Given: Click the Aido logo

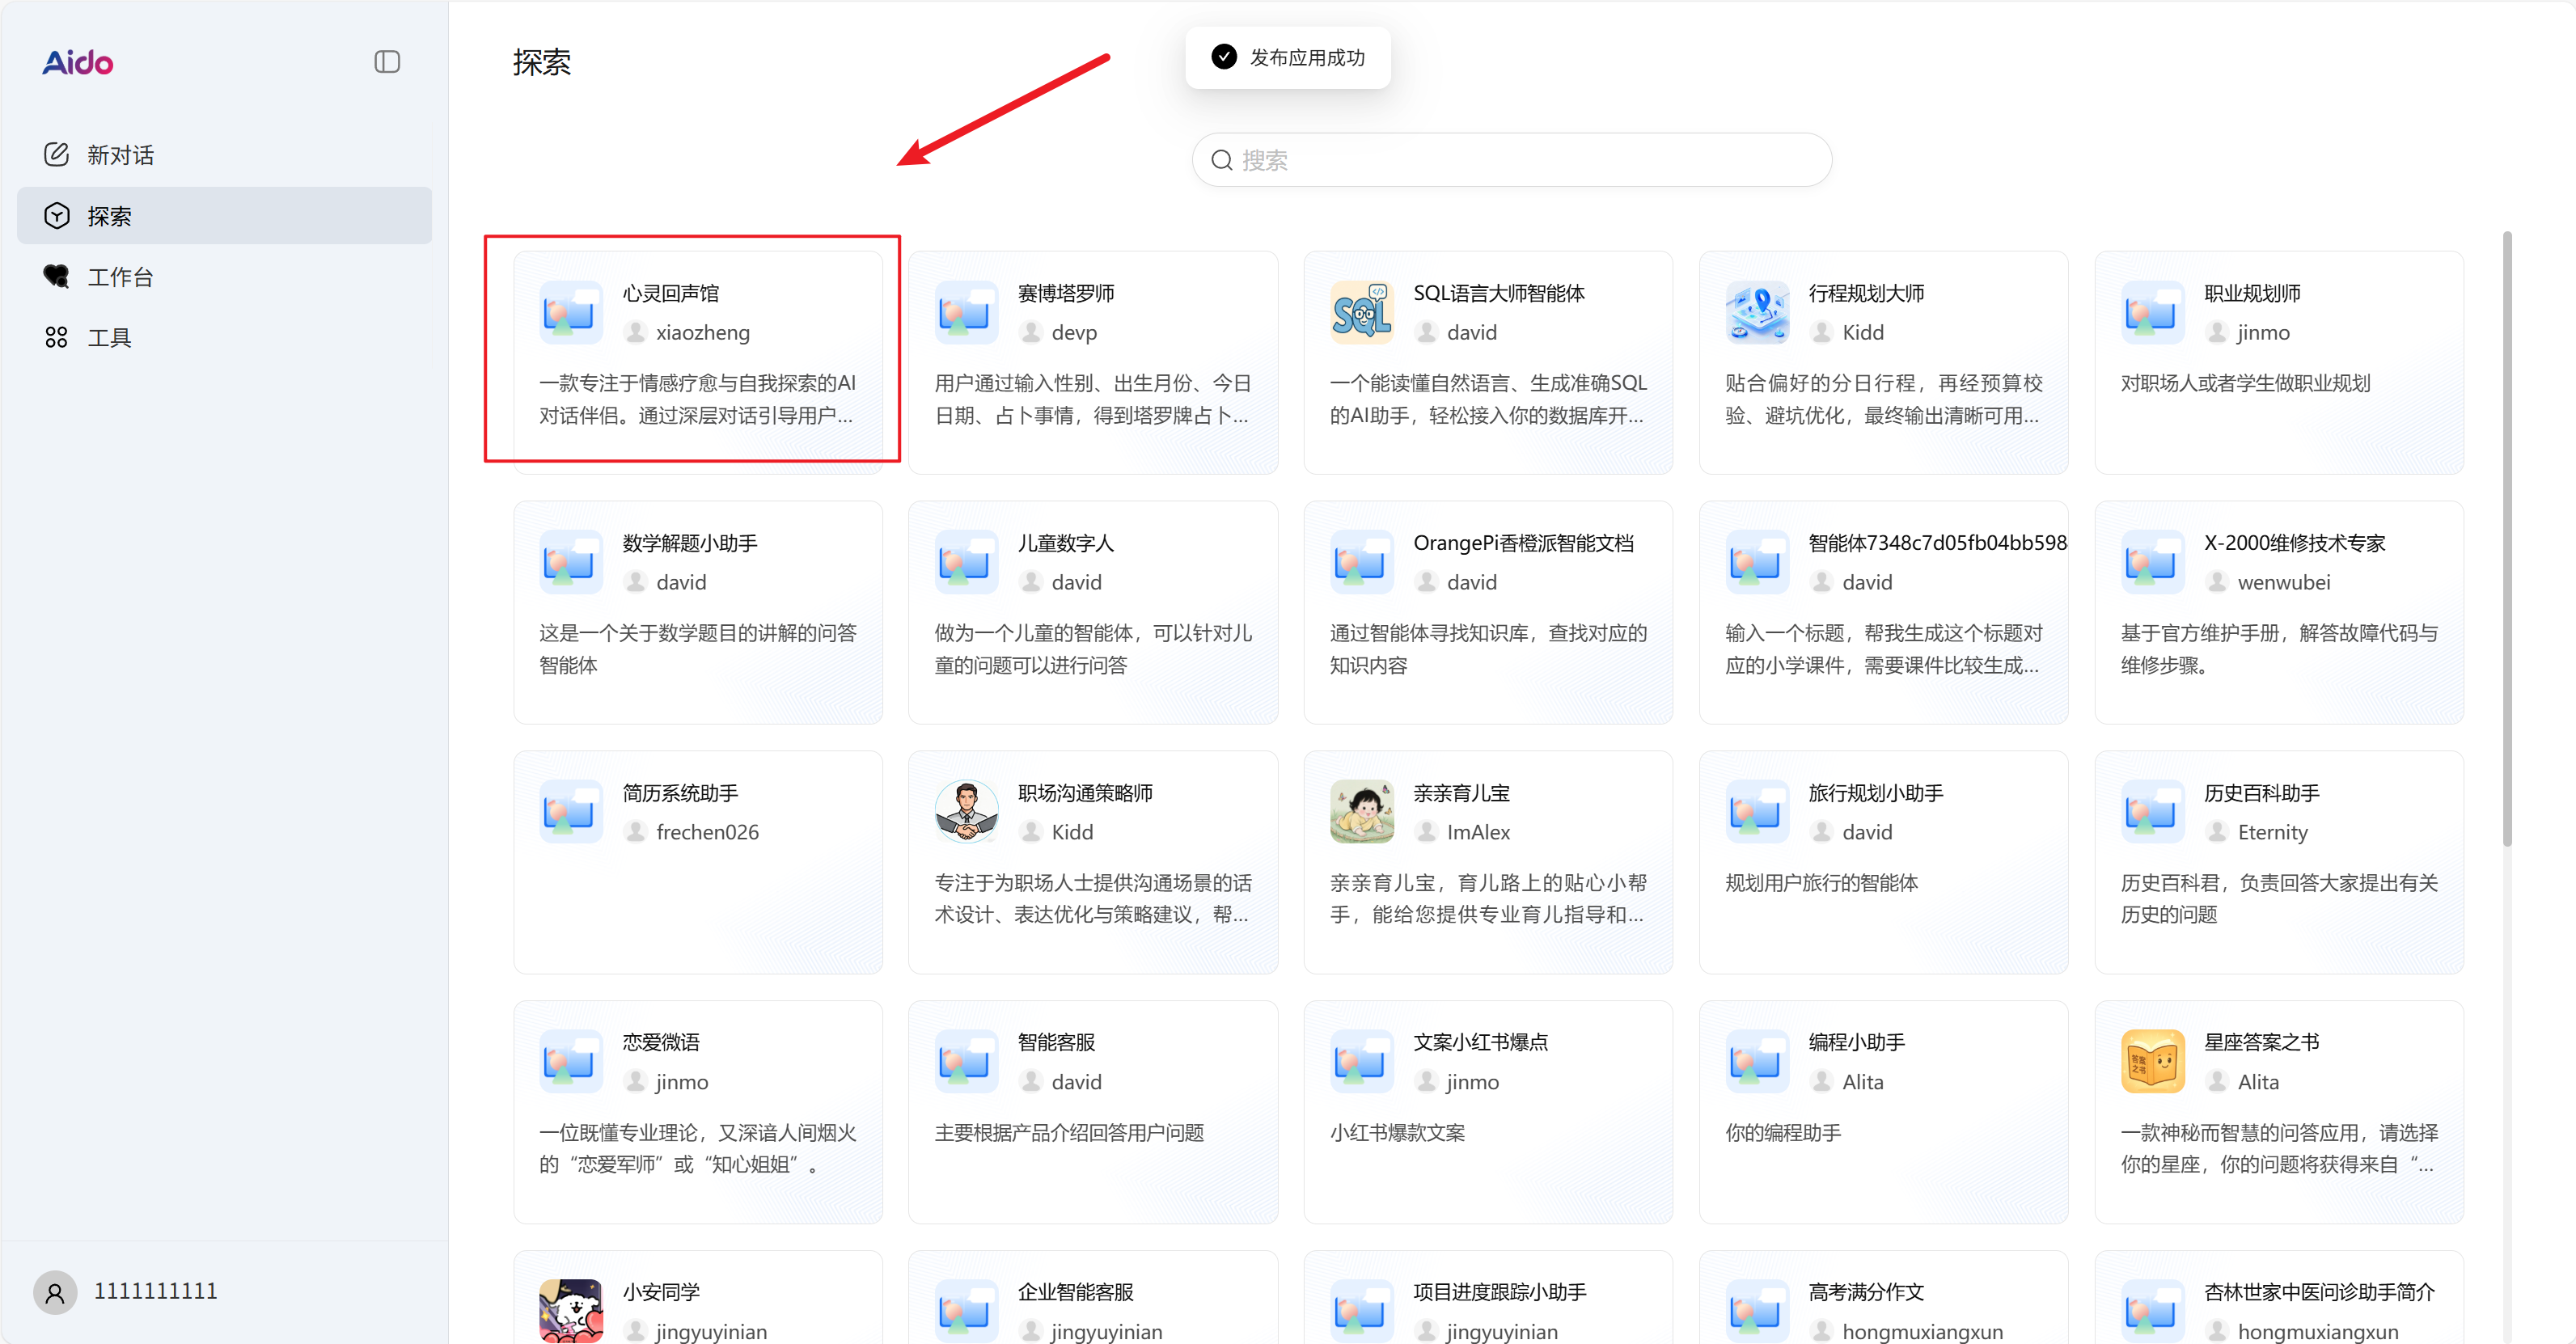Looking at the screenshot, I should (77, 62).
